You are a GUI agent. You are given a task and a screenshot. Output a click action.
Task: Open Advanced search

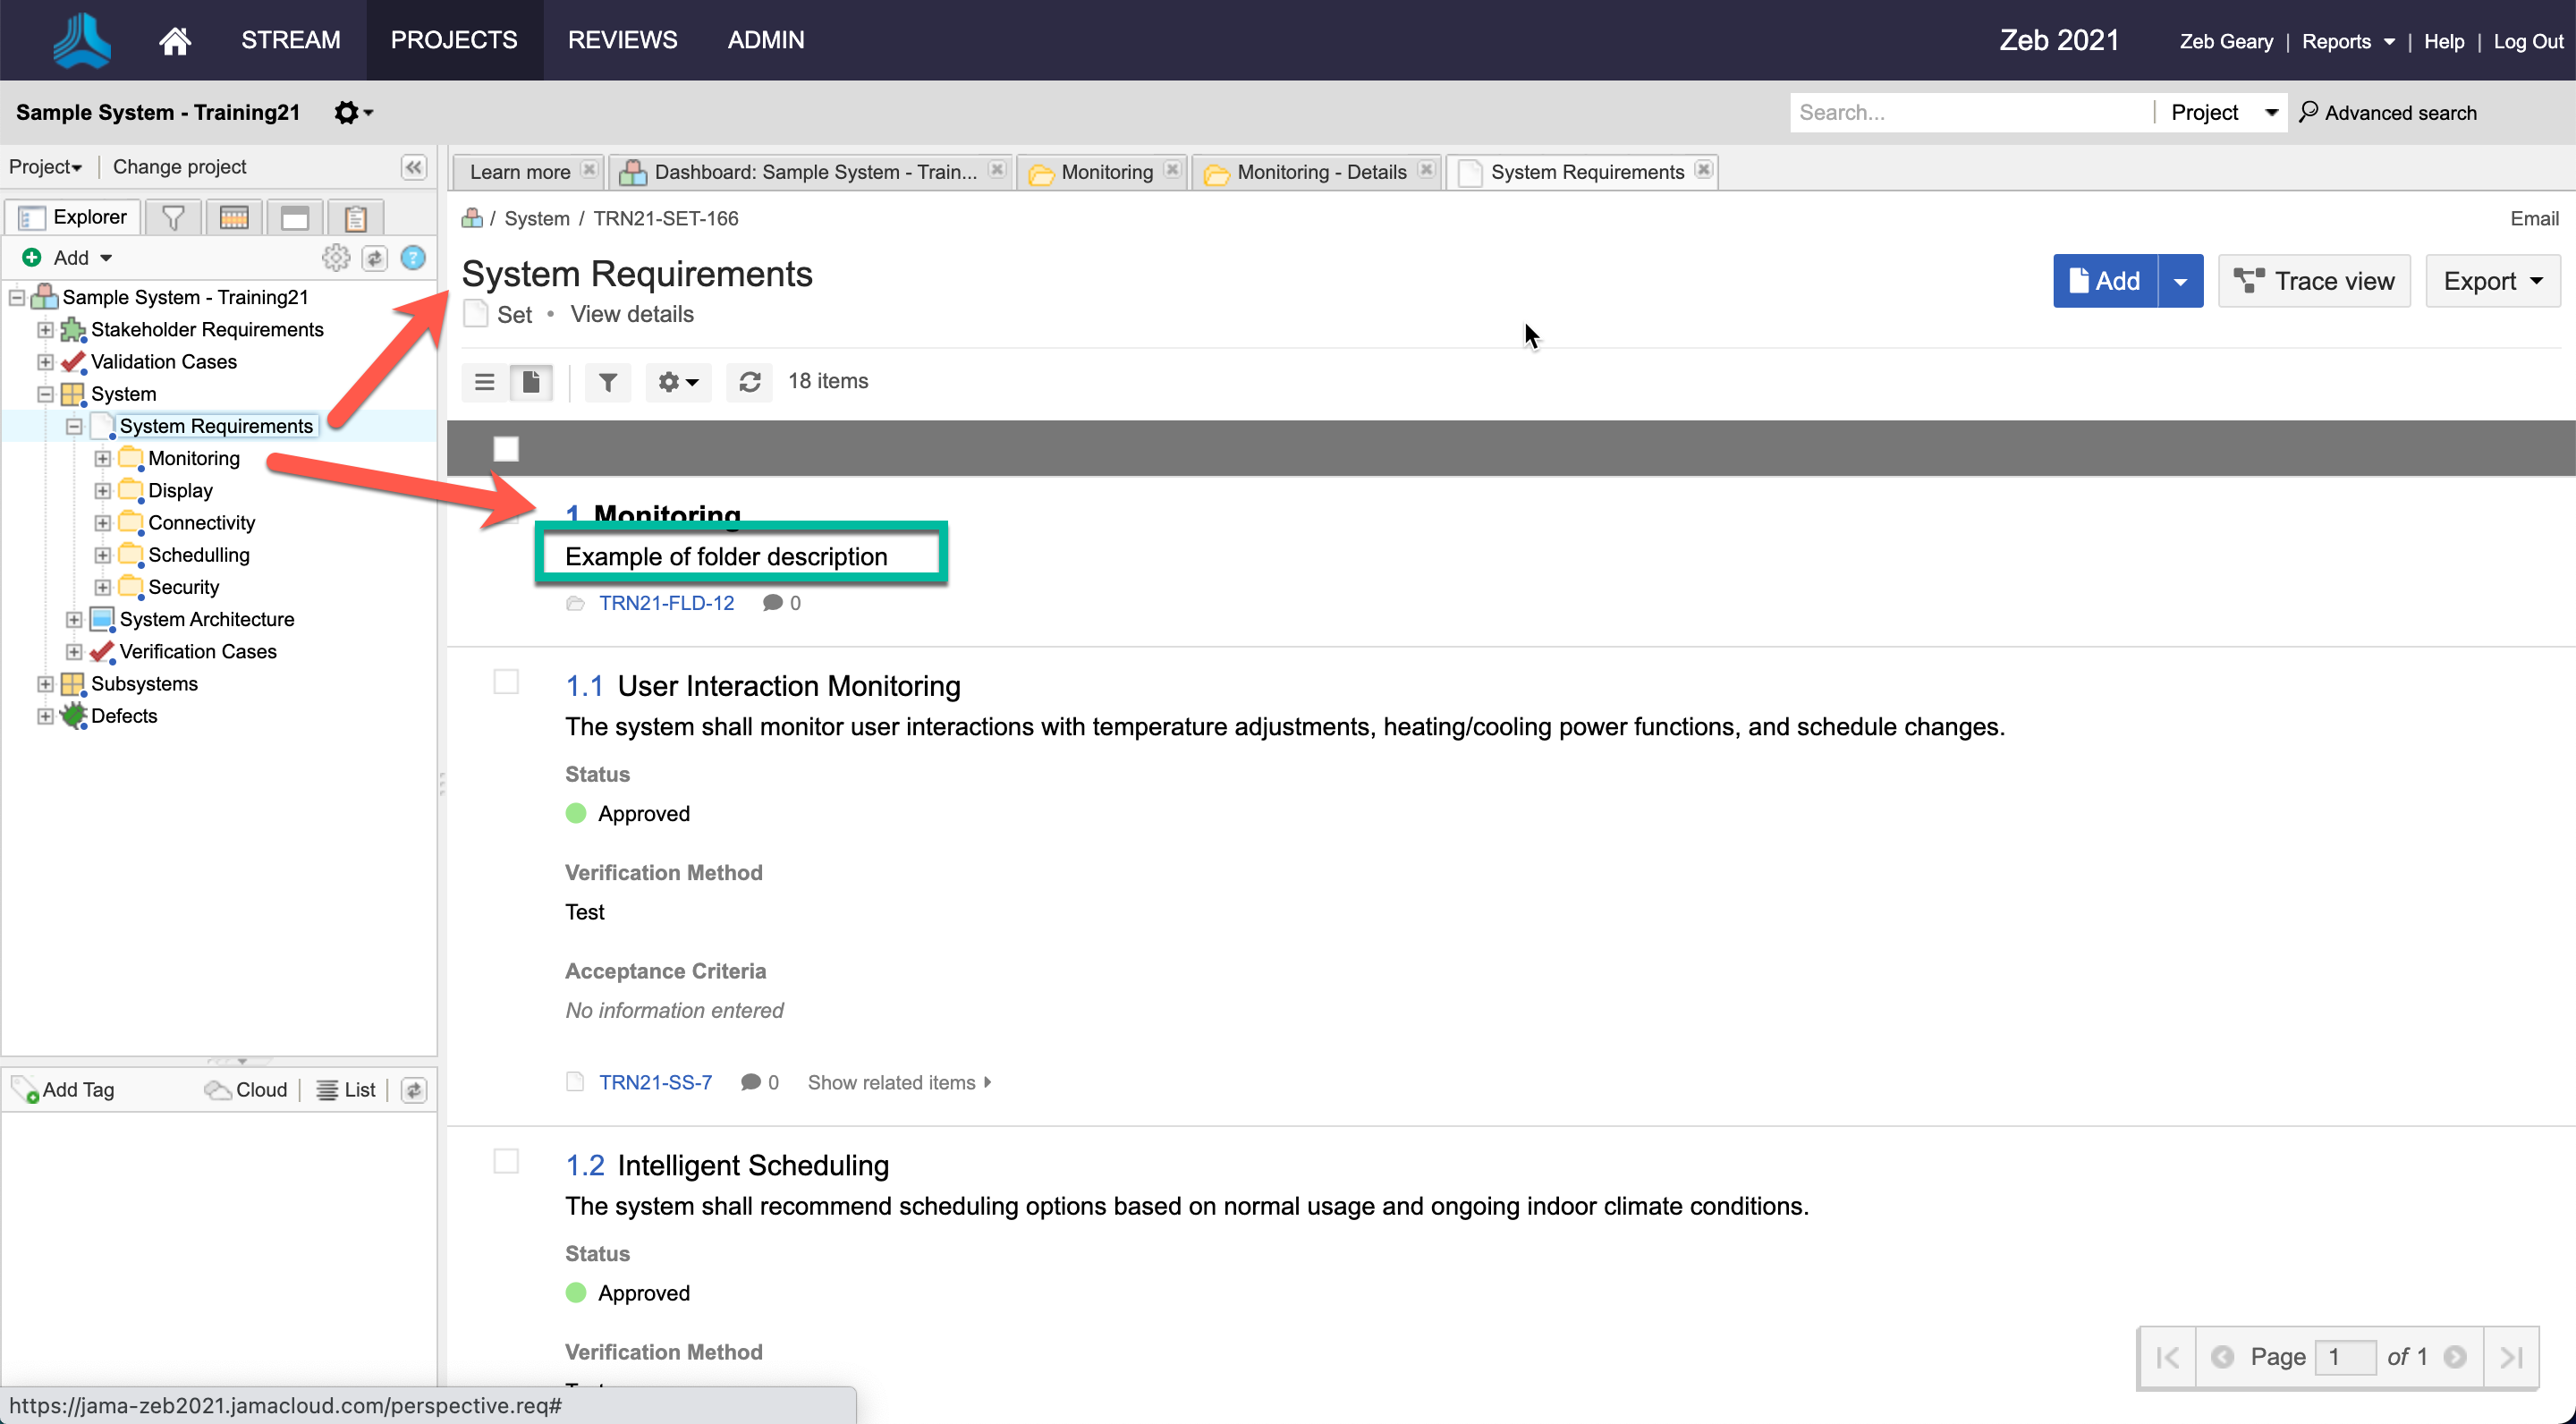click(2388, 112)
